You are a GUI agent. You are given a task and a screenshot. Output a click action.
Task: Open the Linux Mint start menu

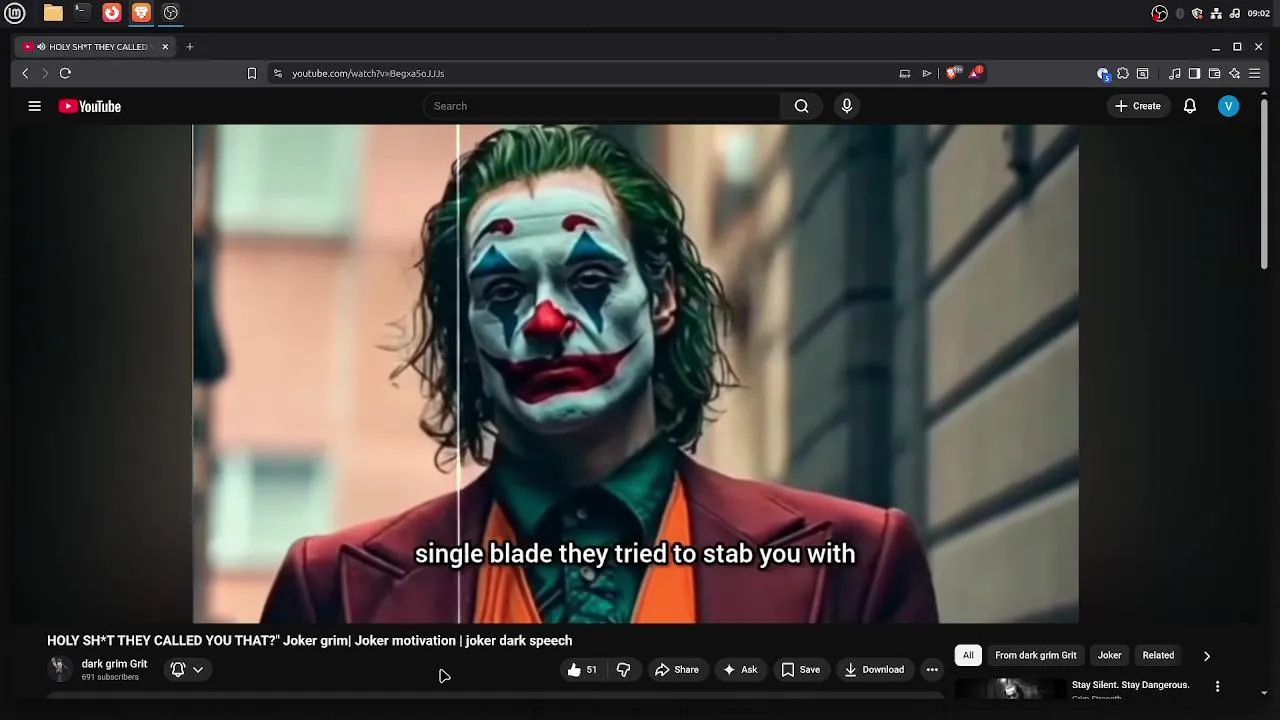point(15,13)
